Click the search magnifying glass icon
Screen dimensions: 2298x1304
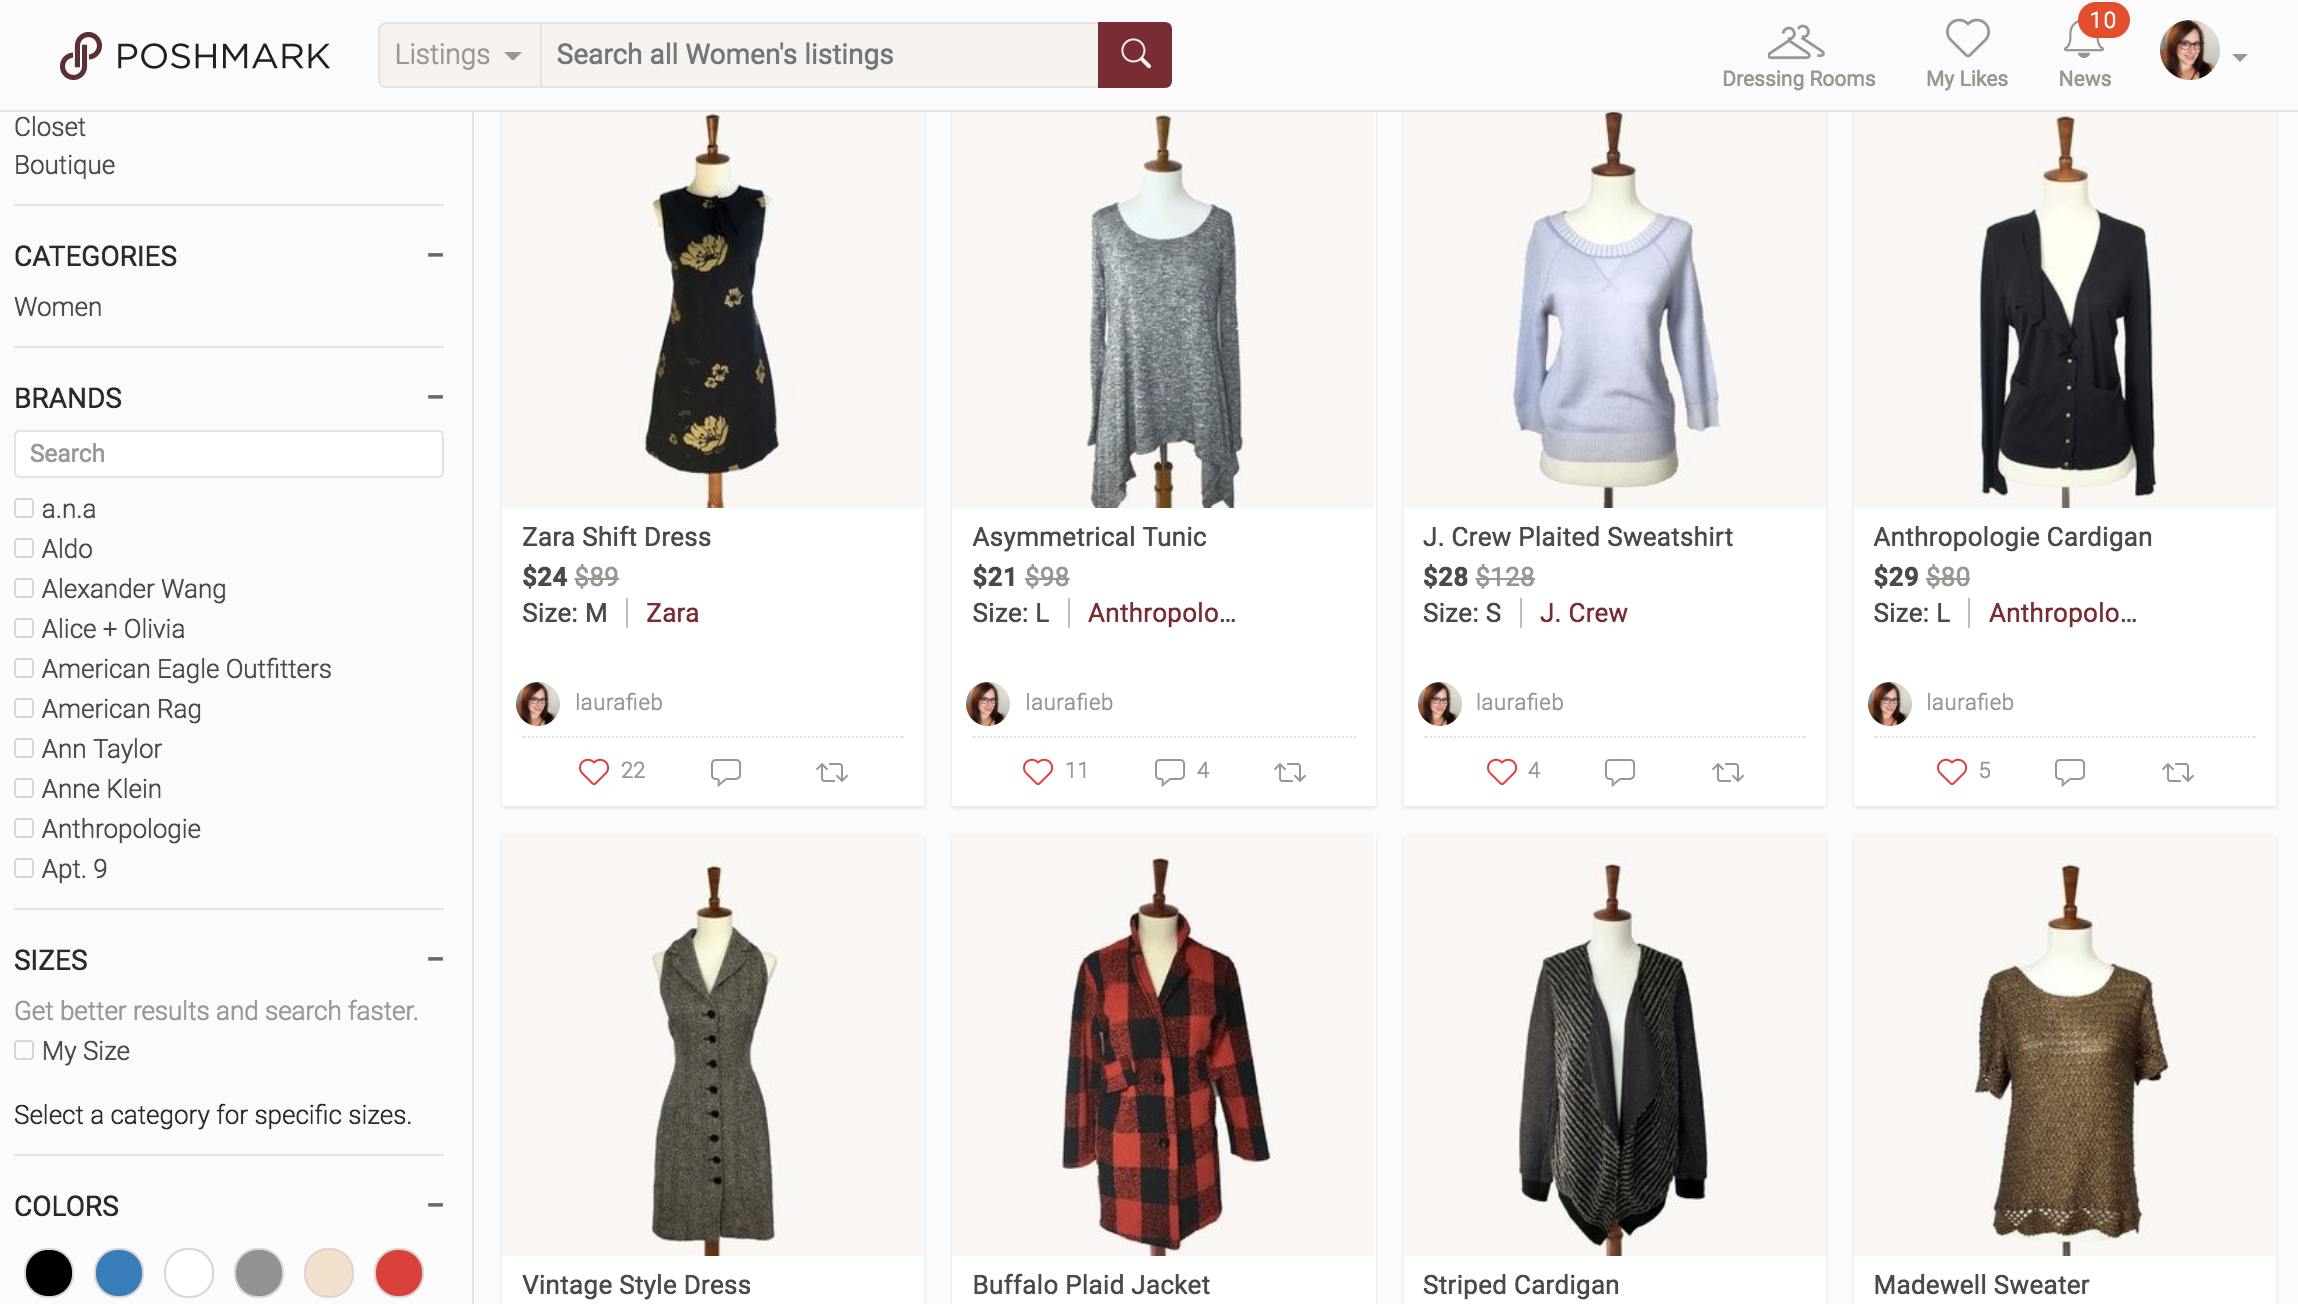tap(1135, 54)
